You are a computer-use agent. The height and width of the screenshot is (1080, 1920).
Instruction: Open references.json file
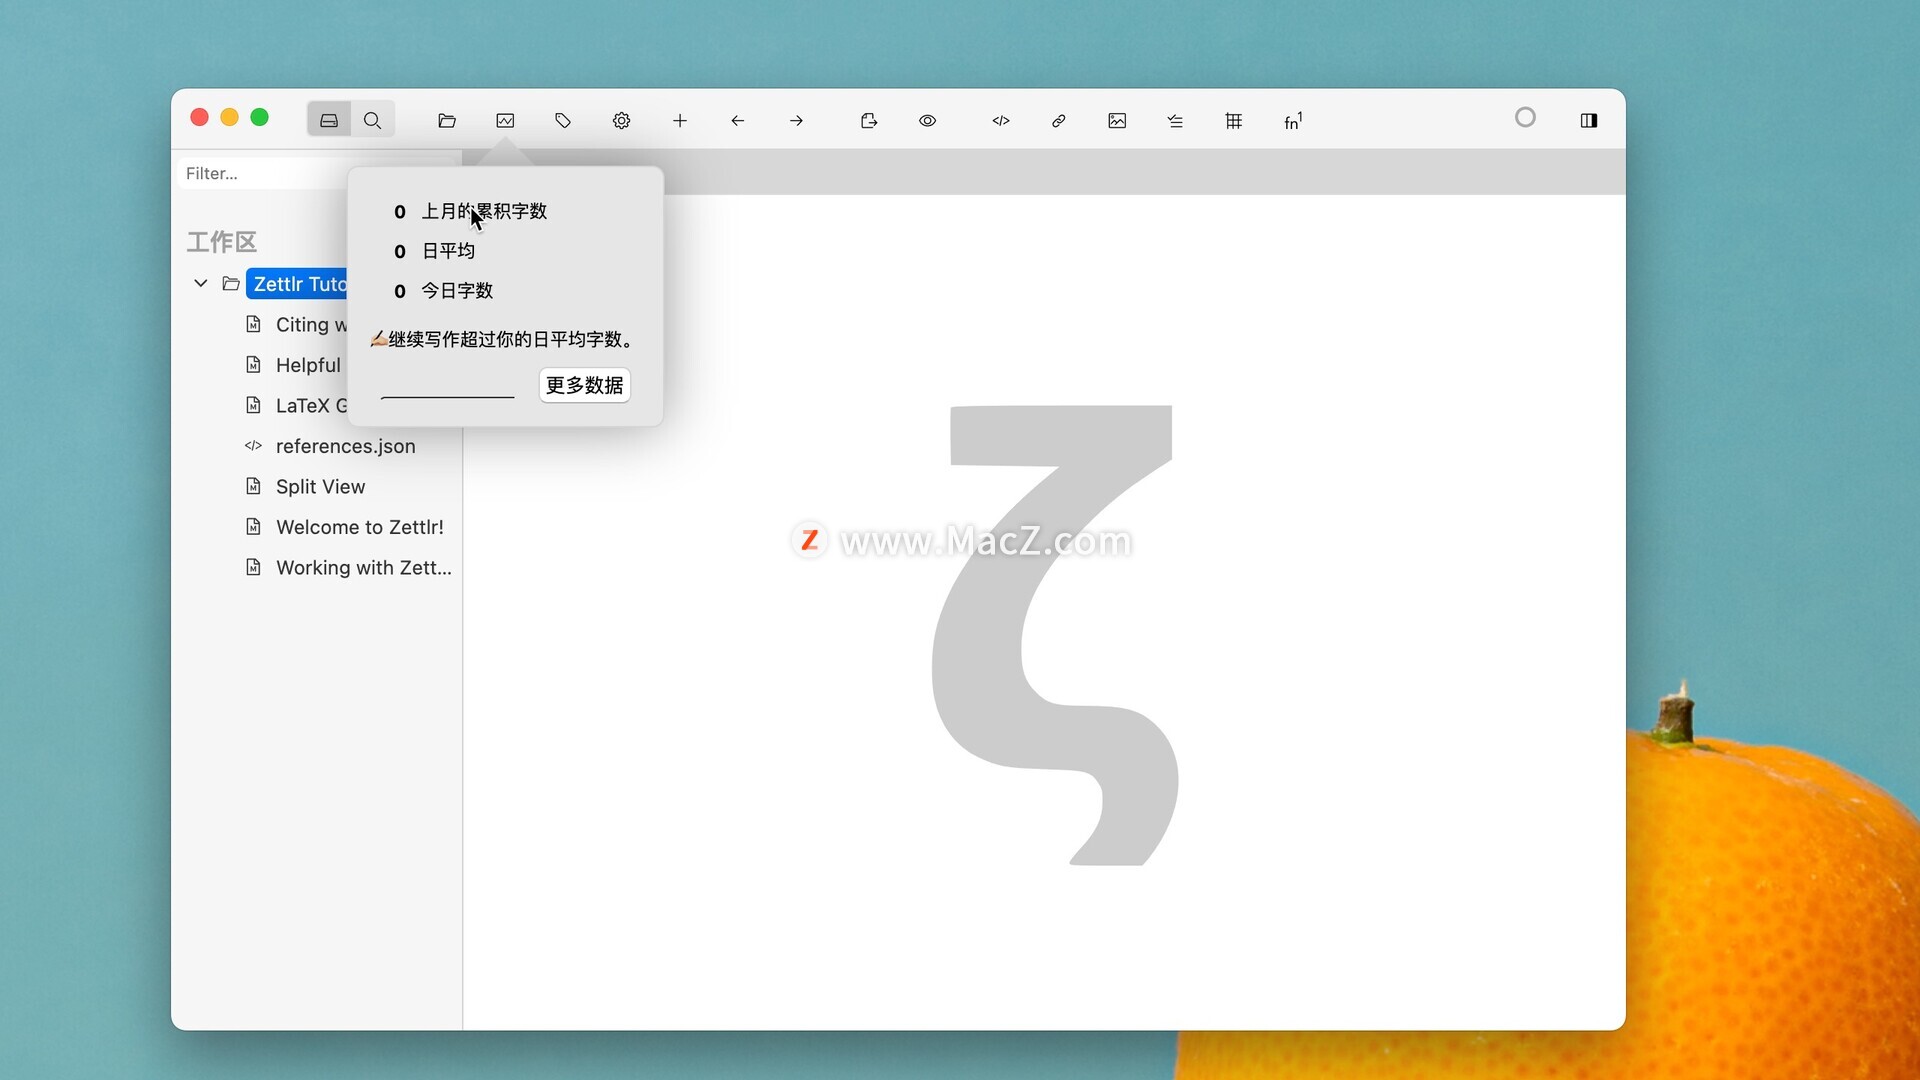pyautogui.click(x=345, y=446)
